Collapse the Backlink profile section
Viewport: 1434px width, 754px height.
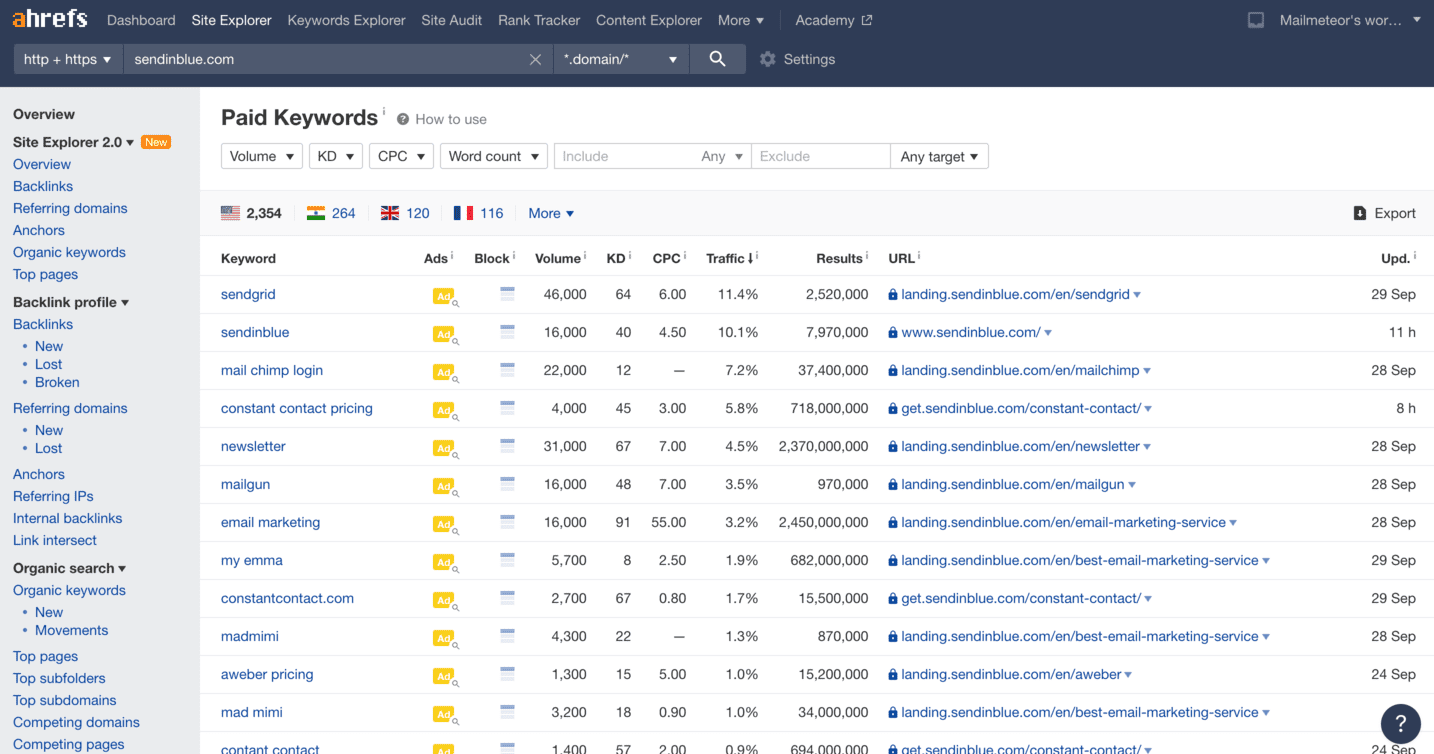[71, 302]
